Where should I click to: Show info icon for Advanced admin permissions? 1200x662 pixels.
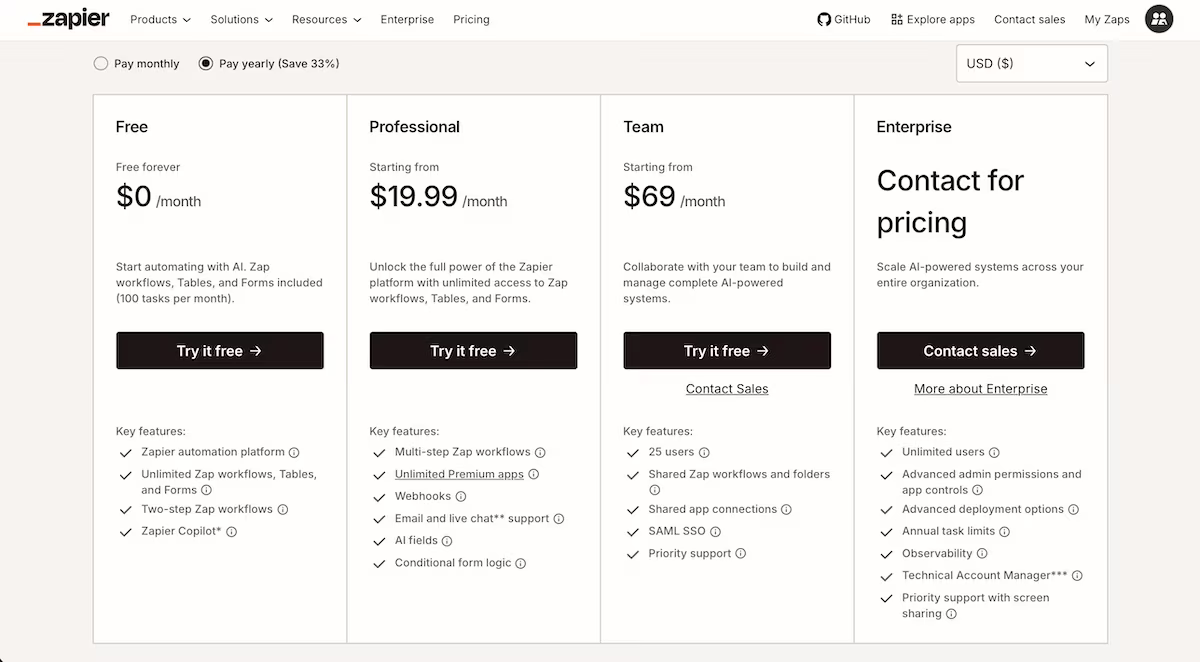tap(977, 491)
